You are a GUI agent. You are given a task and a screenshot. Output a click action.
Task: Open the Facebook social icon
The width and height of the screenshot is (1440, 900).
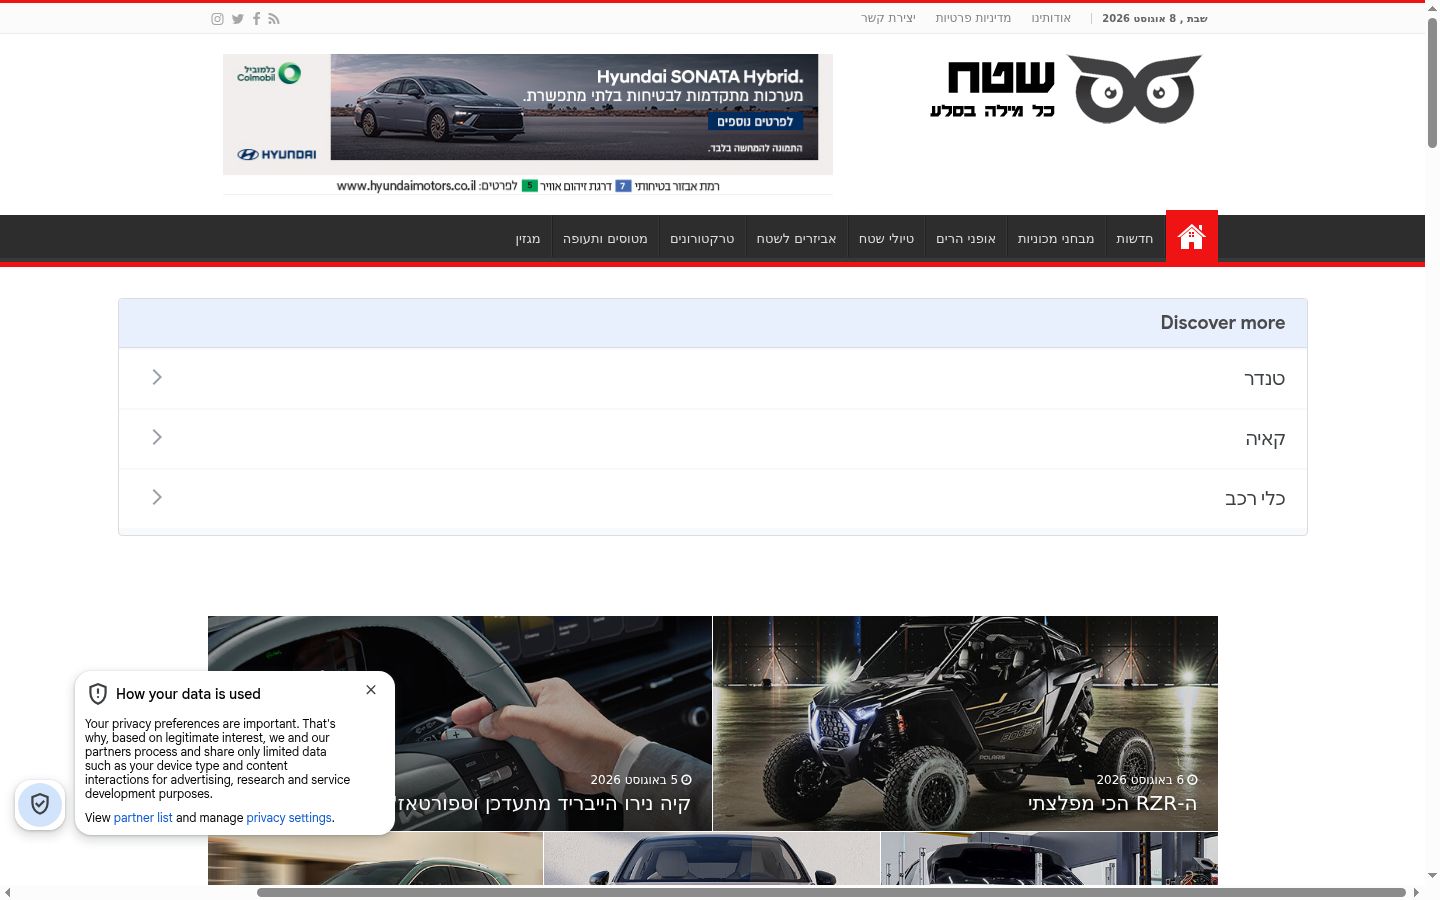[x=257, y=19]
